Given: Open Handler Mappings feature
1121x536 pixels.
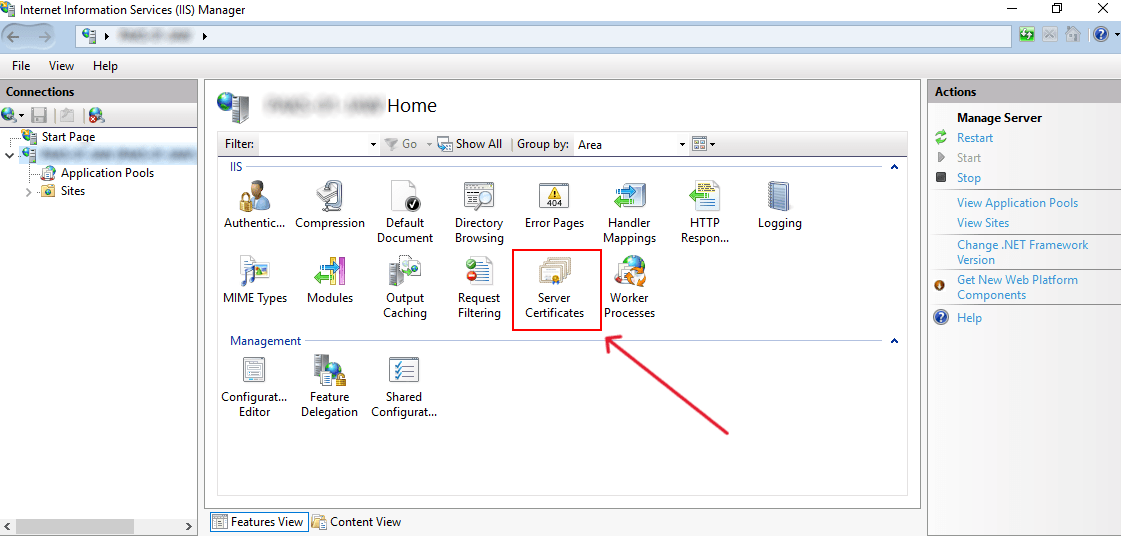Looking at the screenshot, I should [629, 212].
